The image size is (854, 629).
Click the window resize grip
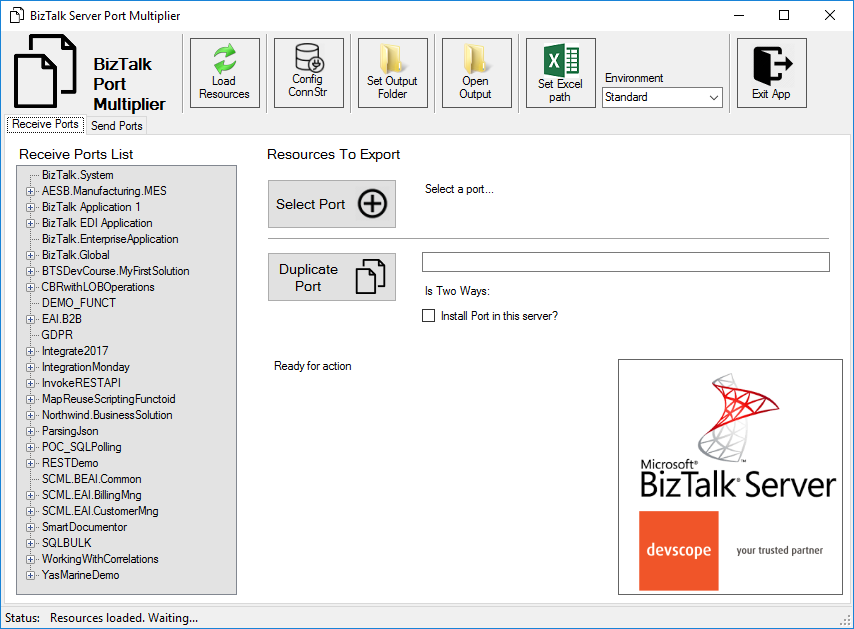(845, 620)
